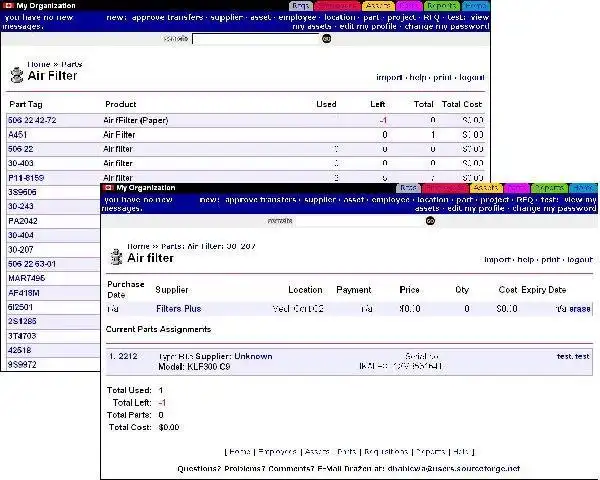The image size is (600, 480).
Task: Click new location in the front window
Action: [x=433, y=199]
